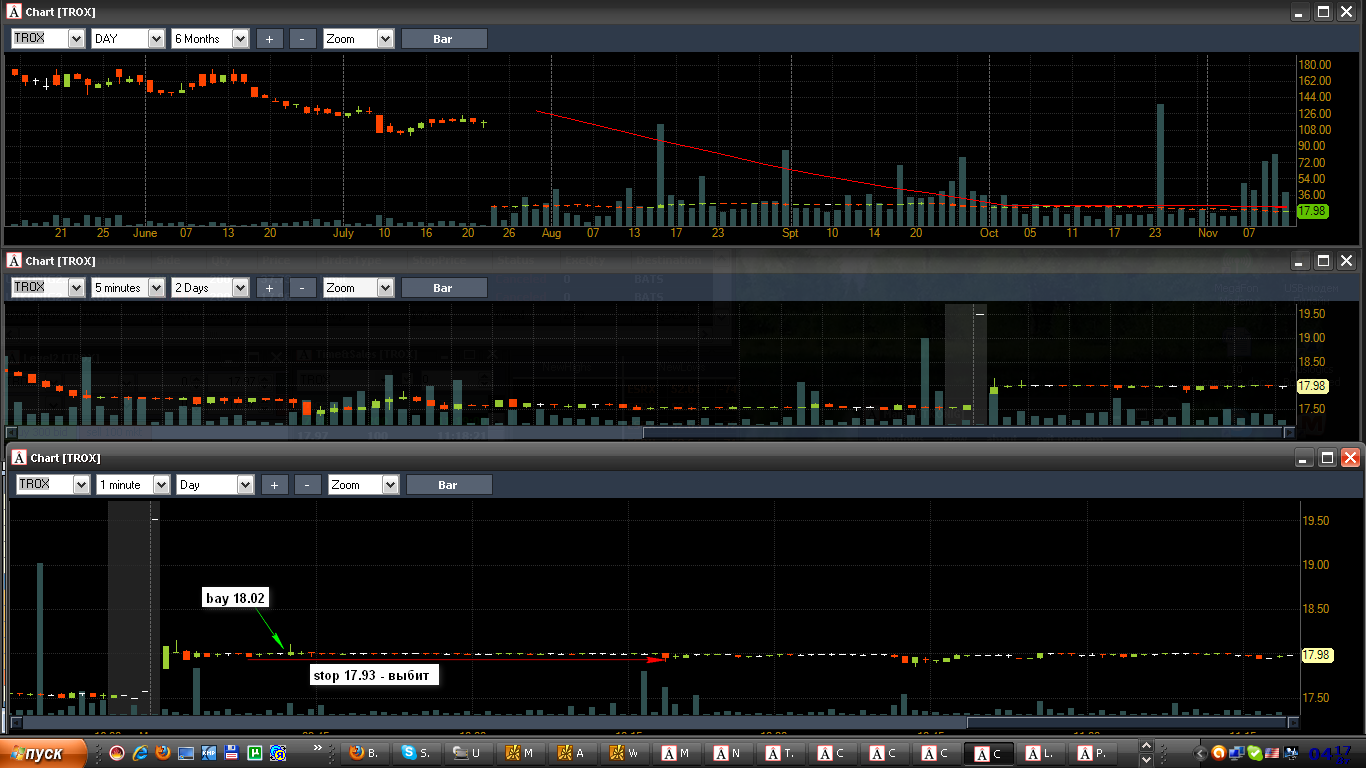Switch to taskbar item labeled U

pyautogui.click(x=467, y=754)
